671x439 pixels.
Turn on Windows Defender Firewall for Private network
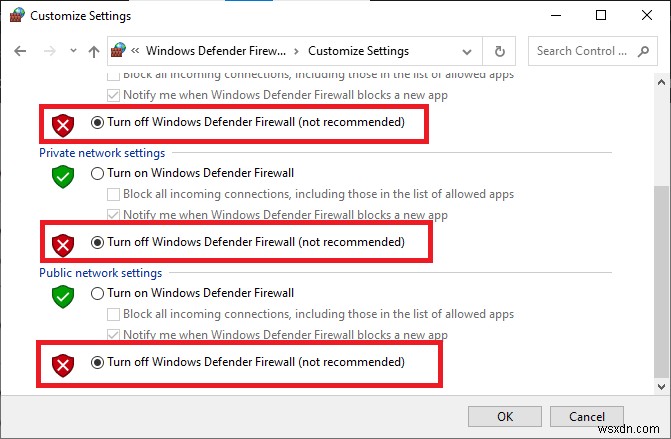point(97,173)
